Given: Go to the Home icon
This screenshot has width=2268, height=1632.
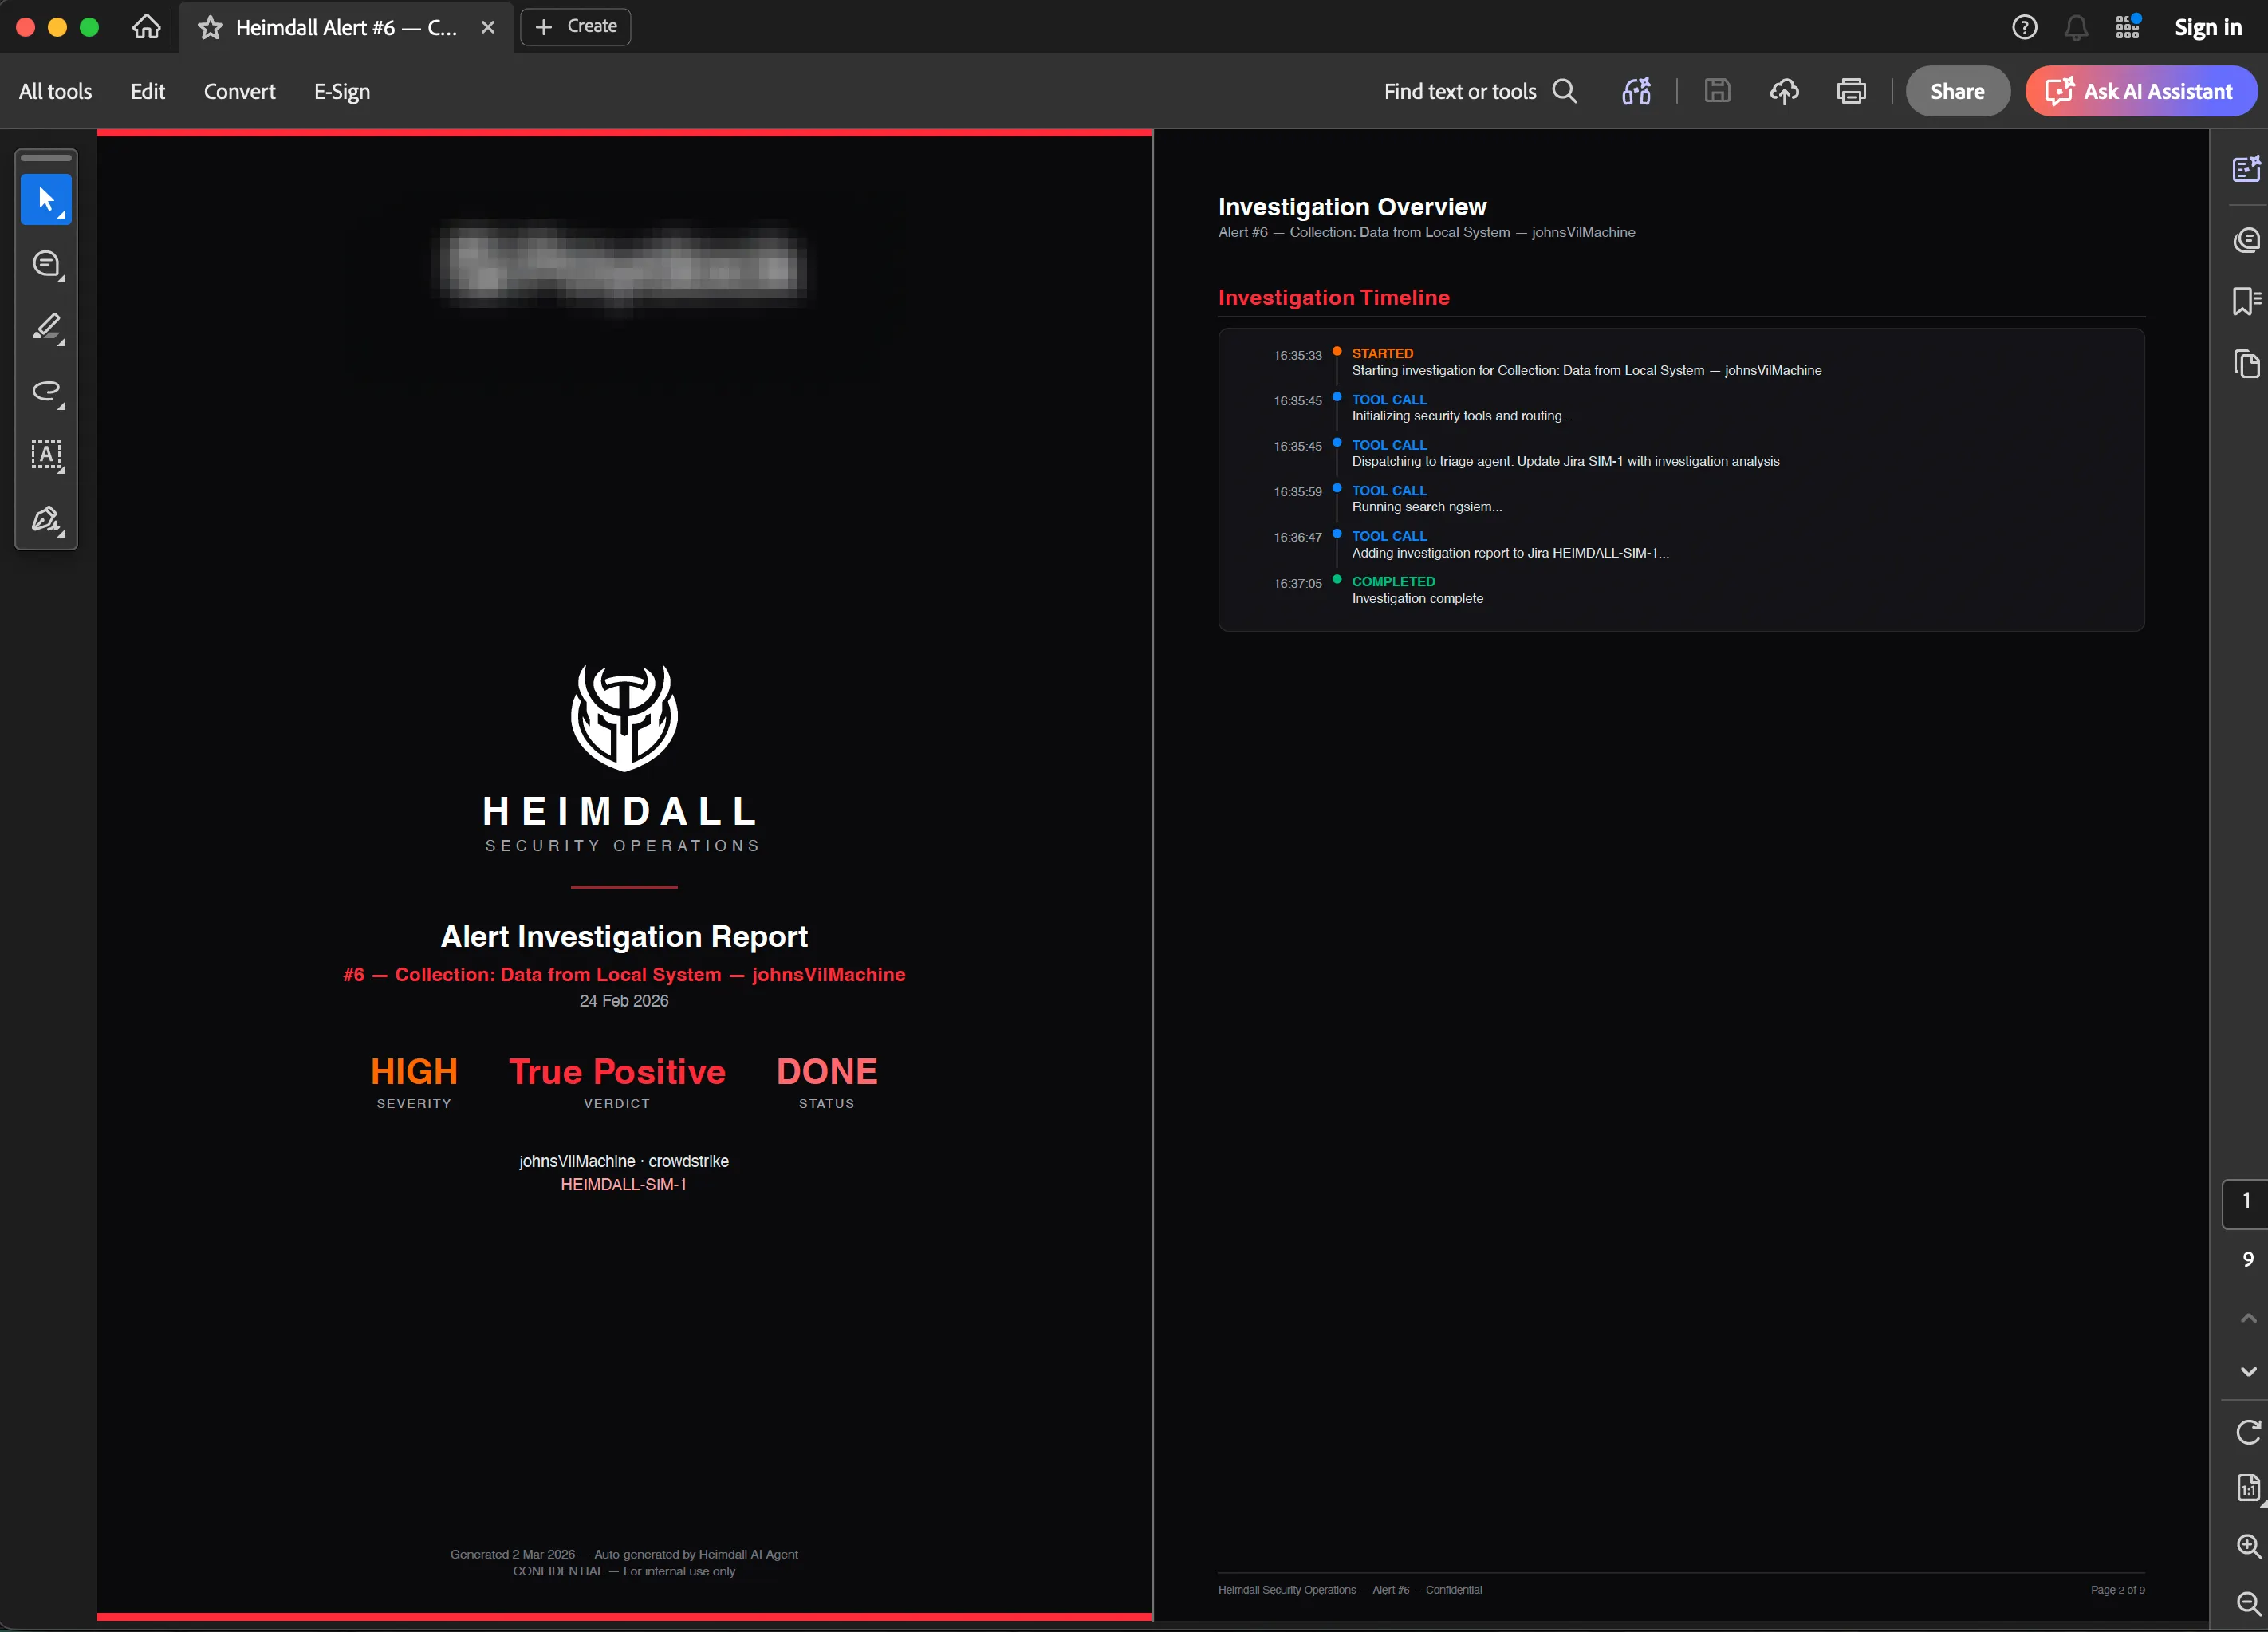Looking at the screenshot, I should pos(146,27).
